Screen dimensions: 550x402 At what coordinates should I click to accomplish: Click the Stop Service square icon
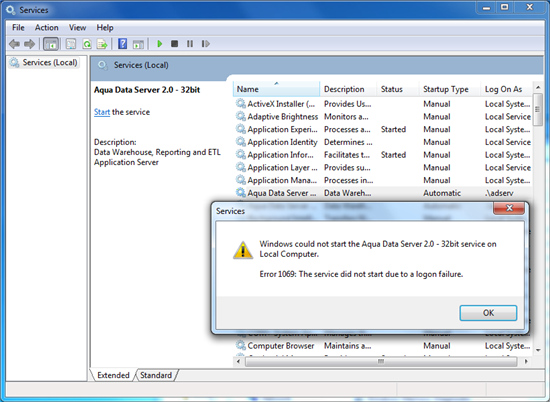coord(174,44)
